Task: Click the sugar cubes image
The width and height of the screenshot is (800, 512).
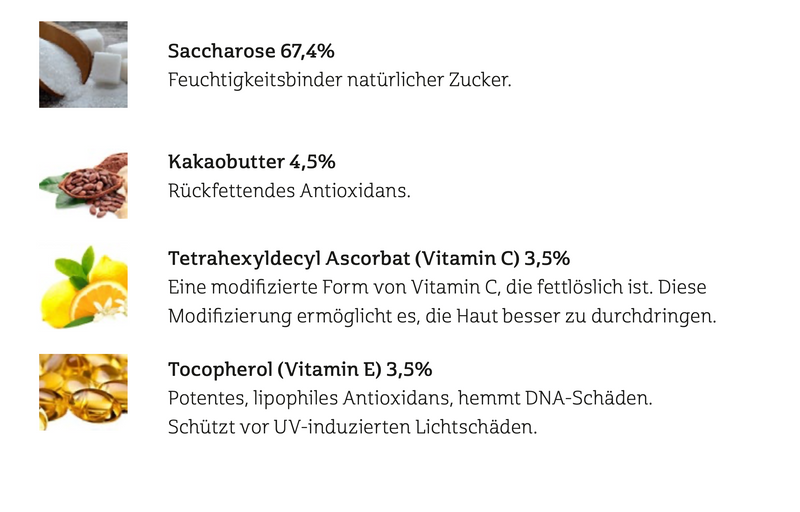Action: tap(83, 64)
